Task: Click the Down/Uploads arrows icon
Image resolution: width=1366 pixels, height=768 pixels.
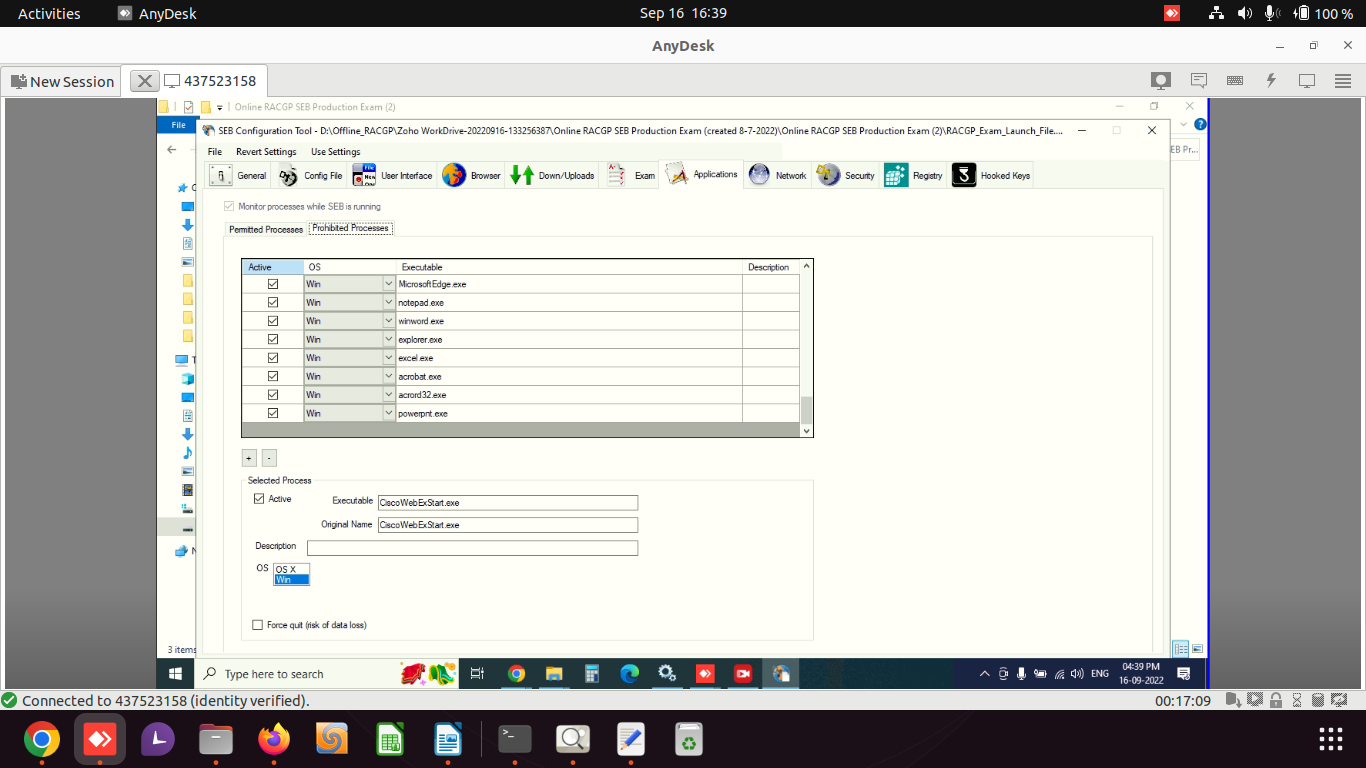Action: [522, 175]
